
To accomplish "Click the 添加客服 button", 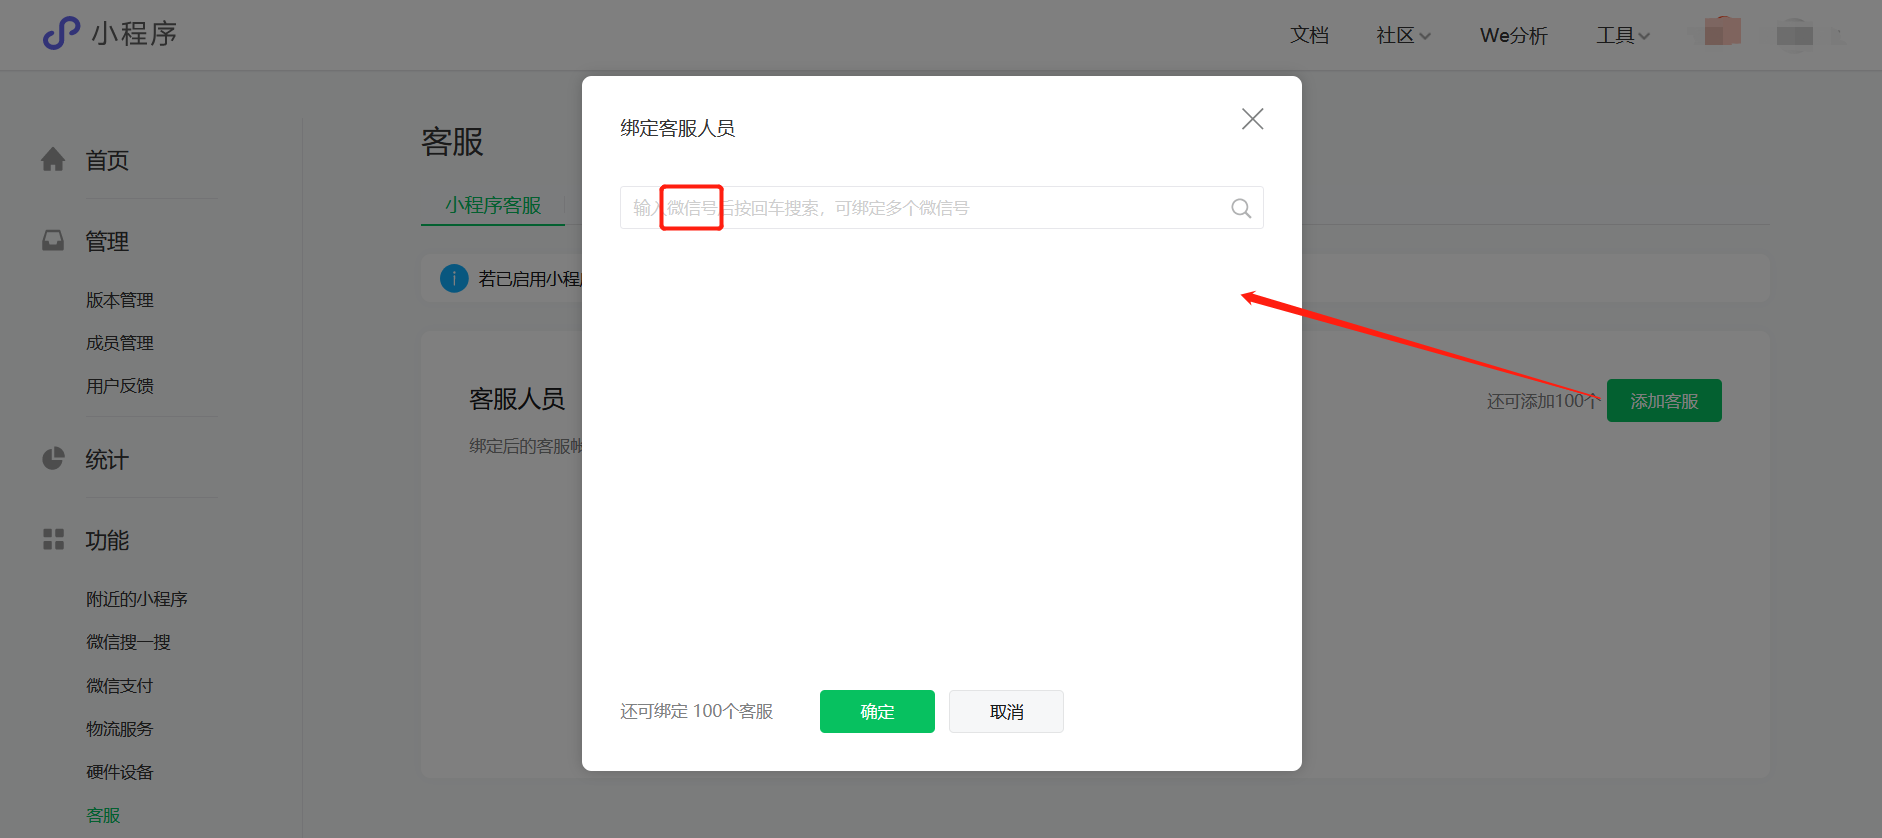I will 1664,401.
